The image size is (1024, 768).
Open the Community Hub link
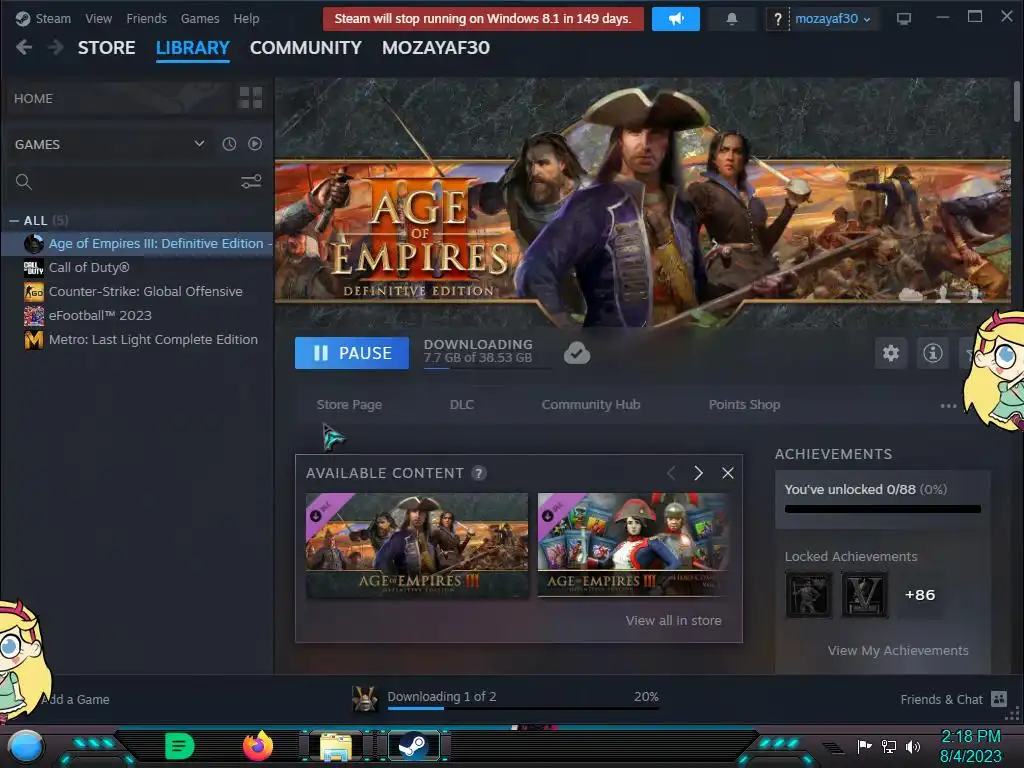[590, 404]
